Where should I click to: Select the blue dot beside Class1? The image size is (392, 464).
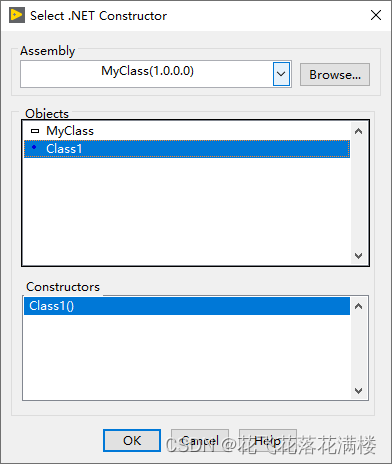pyautogui.click(x=34, y=147)
